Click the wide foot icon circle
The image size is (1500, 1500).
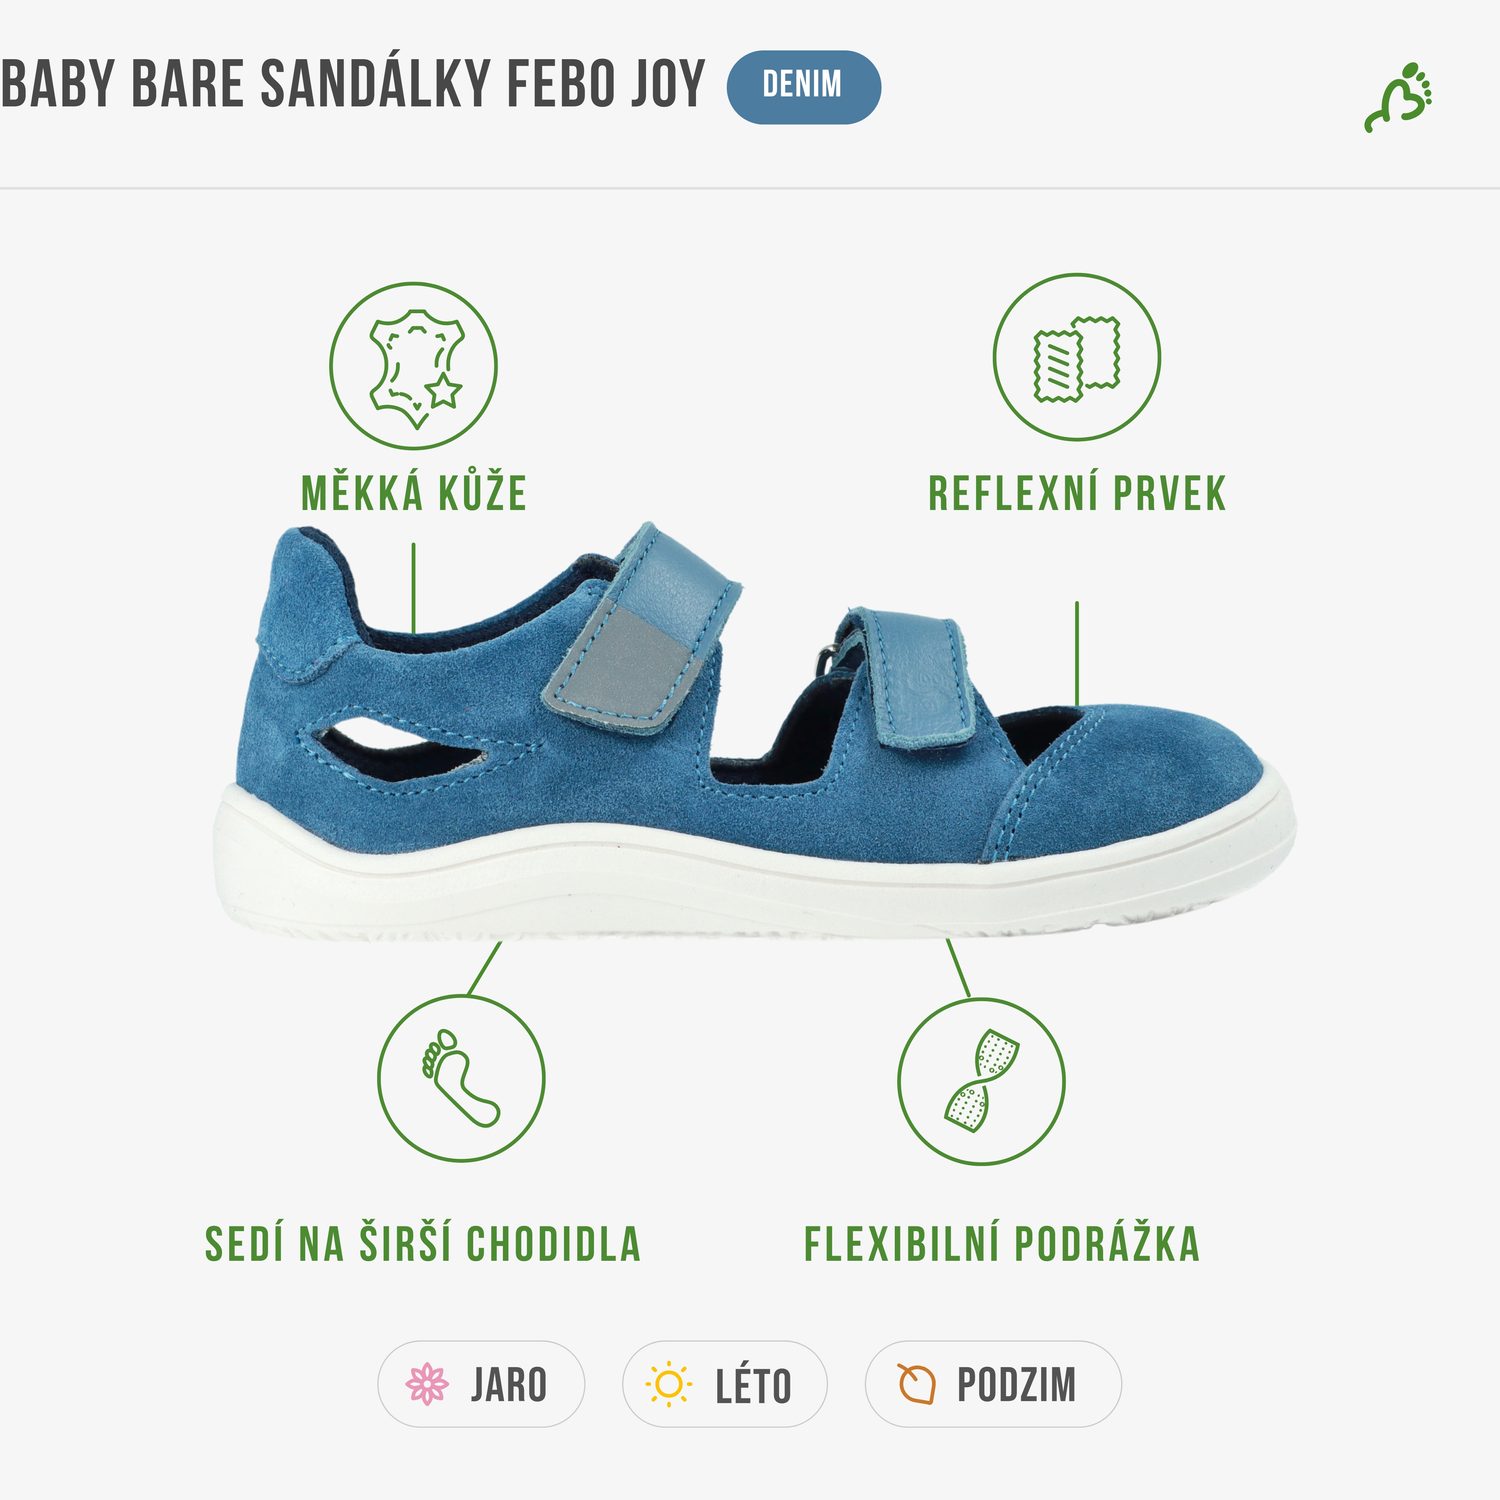pyautogui.click(x=461, y=1078)
